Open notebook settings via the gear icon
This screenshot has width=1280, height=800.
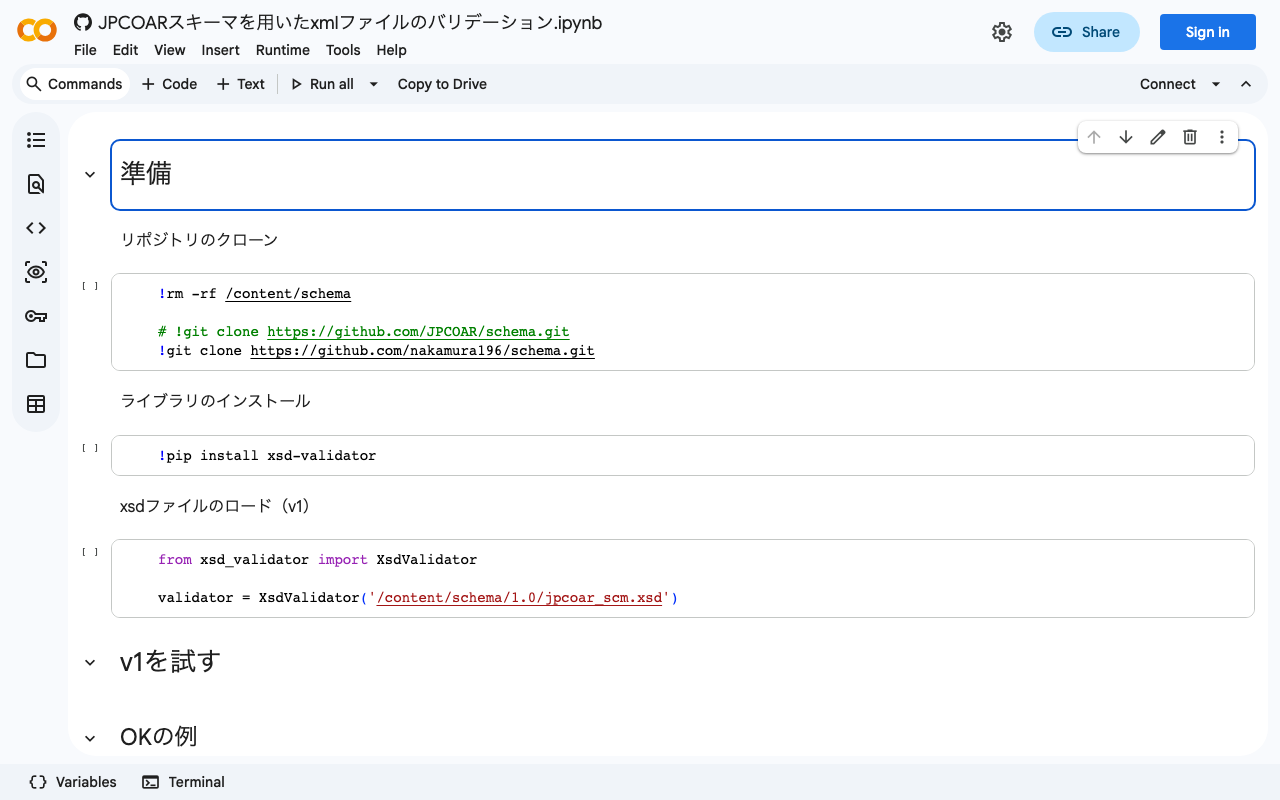(x=1002, y=31)
